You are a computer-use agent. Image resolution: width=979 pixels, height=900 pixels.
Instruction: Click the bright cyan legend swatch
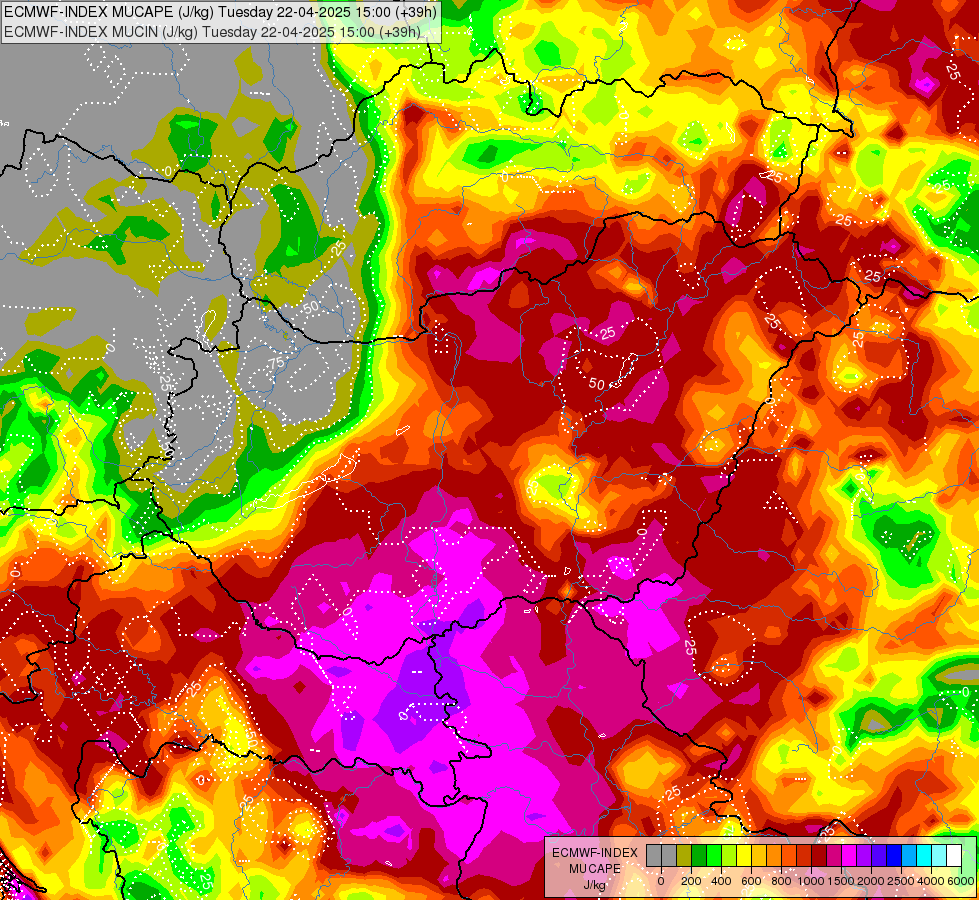click(x=925, y=855)
